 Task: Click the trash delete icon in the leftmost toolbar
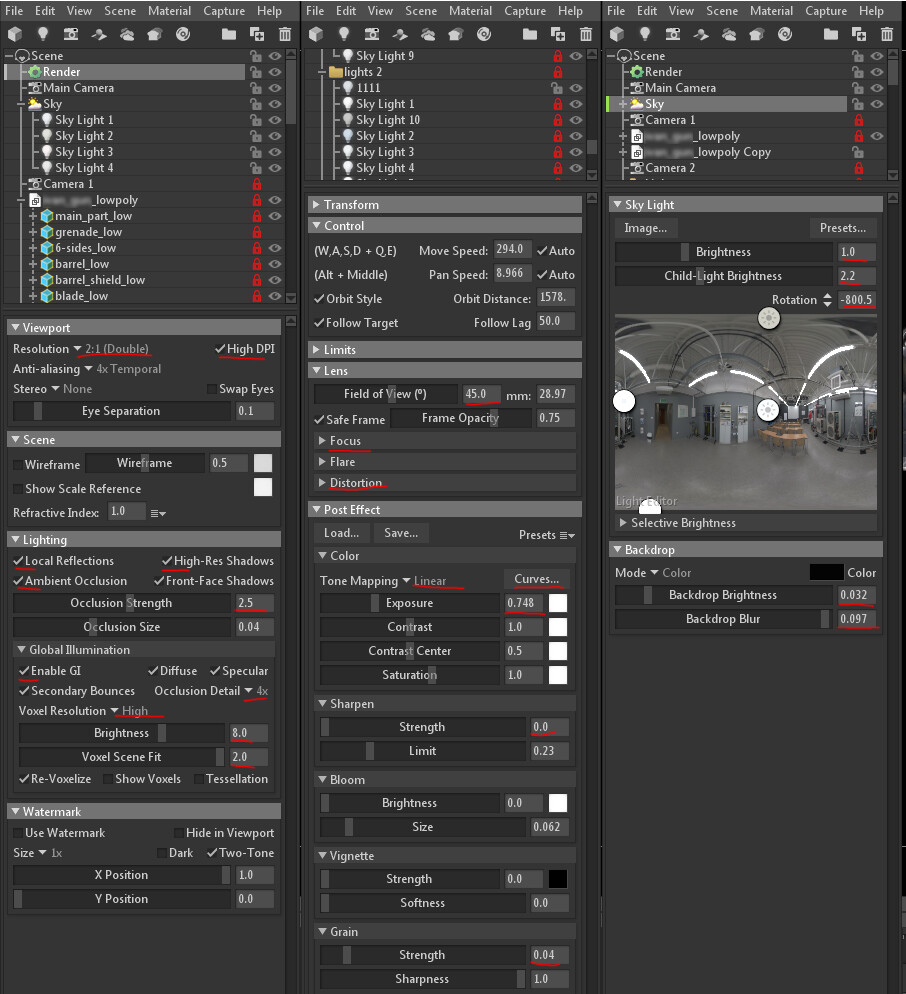pyautogui.click(x=285, y=34)
